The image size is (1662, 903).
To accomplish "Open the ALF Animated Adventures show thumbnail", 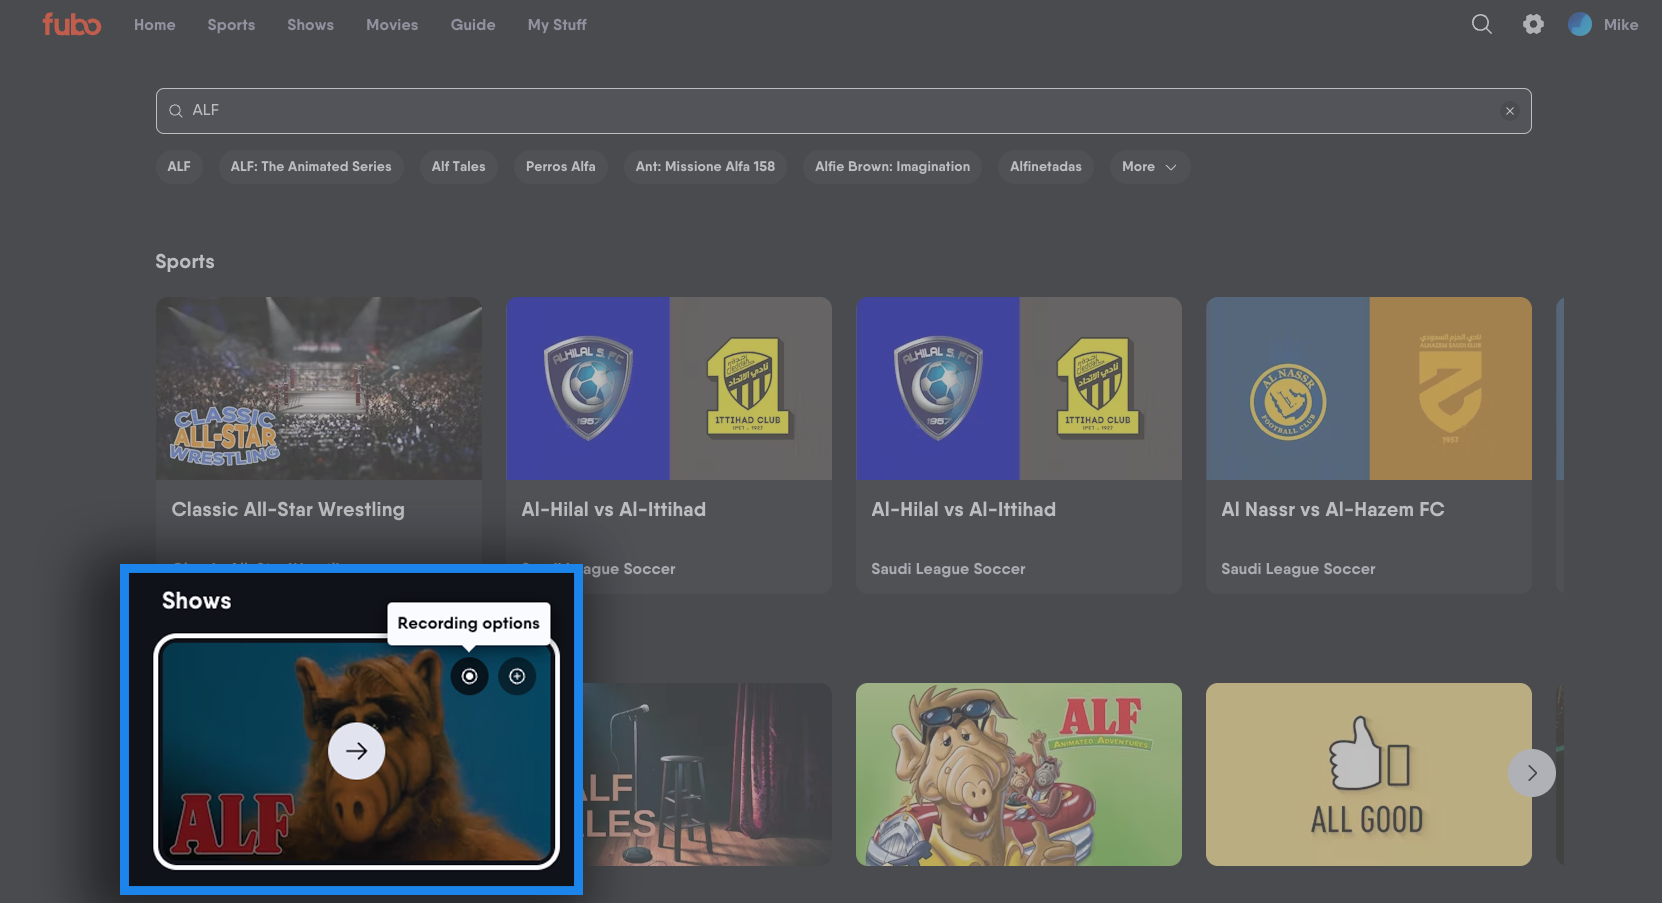I will 1019,774.
